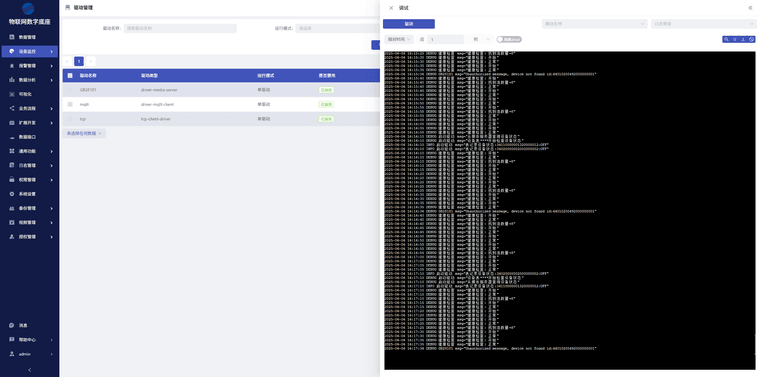
Task: Tick the checkbox for mqtt row
Action: [70, 104]
